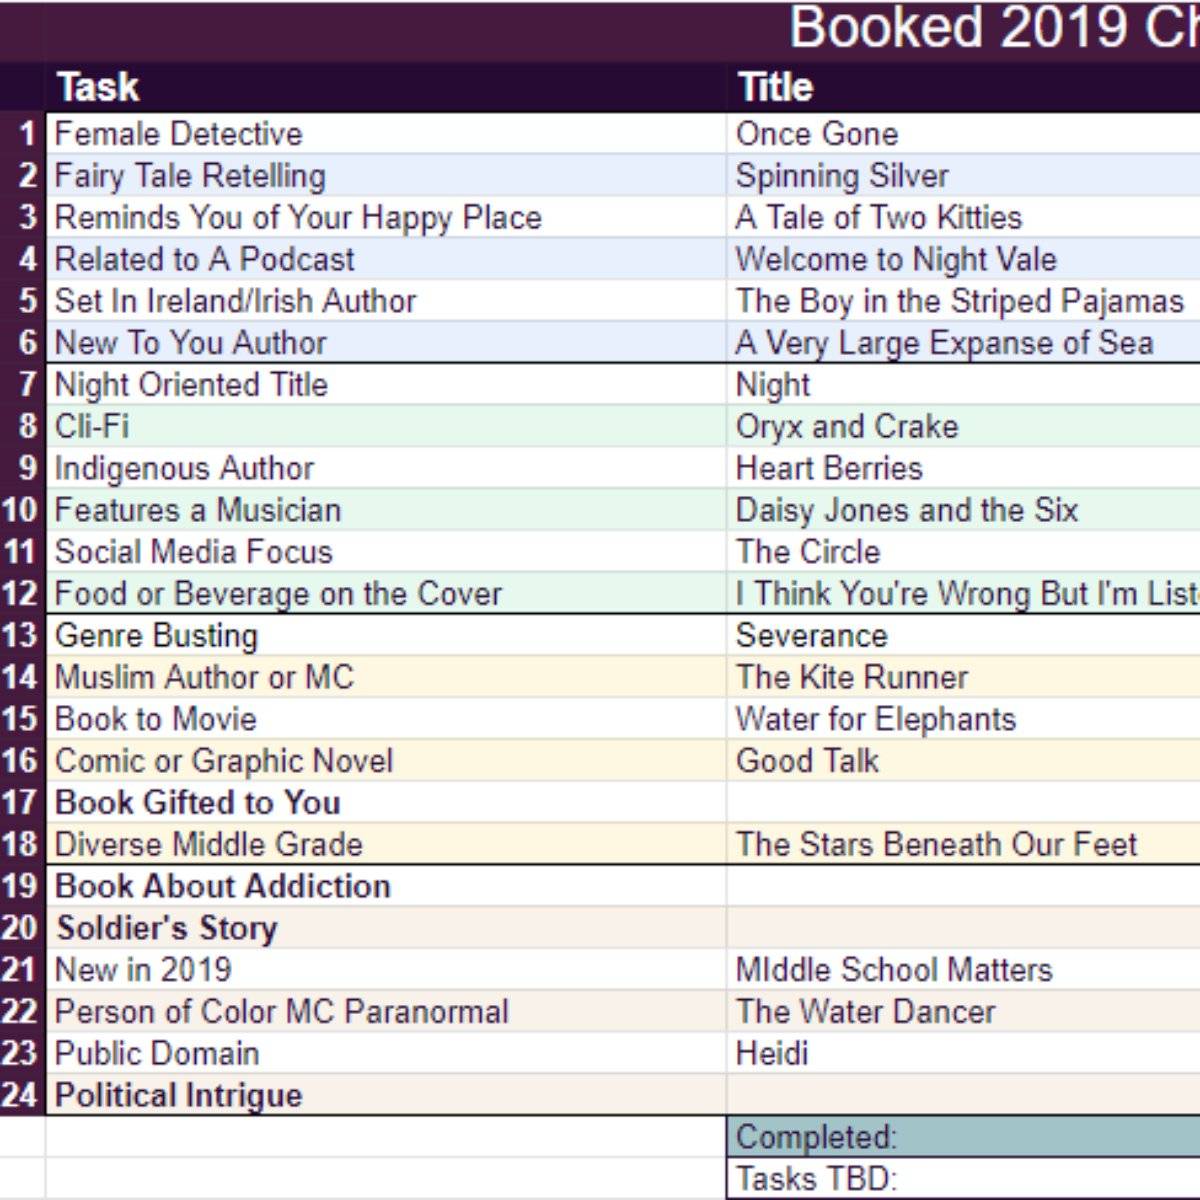
Task: Select the 'Title' column header cell
Action: [962, 87]
